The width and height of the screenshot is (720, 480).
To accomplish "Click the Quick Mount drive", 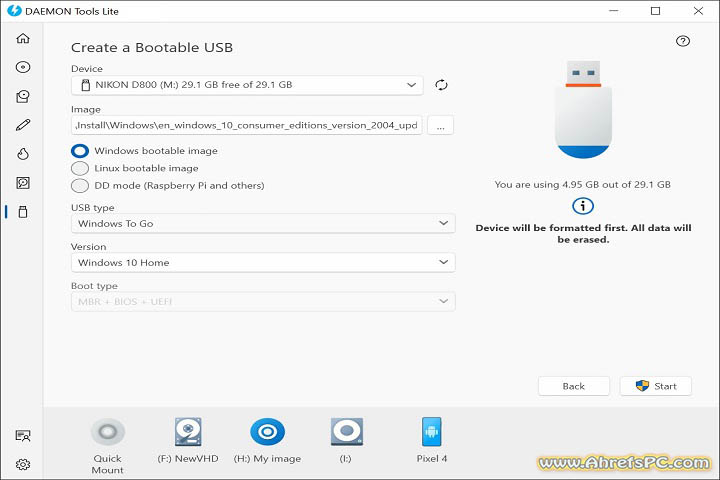I will pos(107,446).
